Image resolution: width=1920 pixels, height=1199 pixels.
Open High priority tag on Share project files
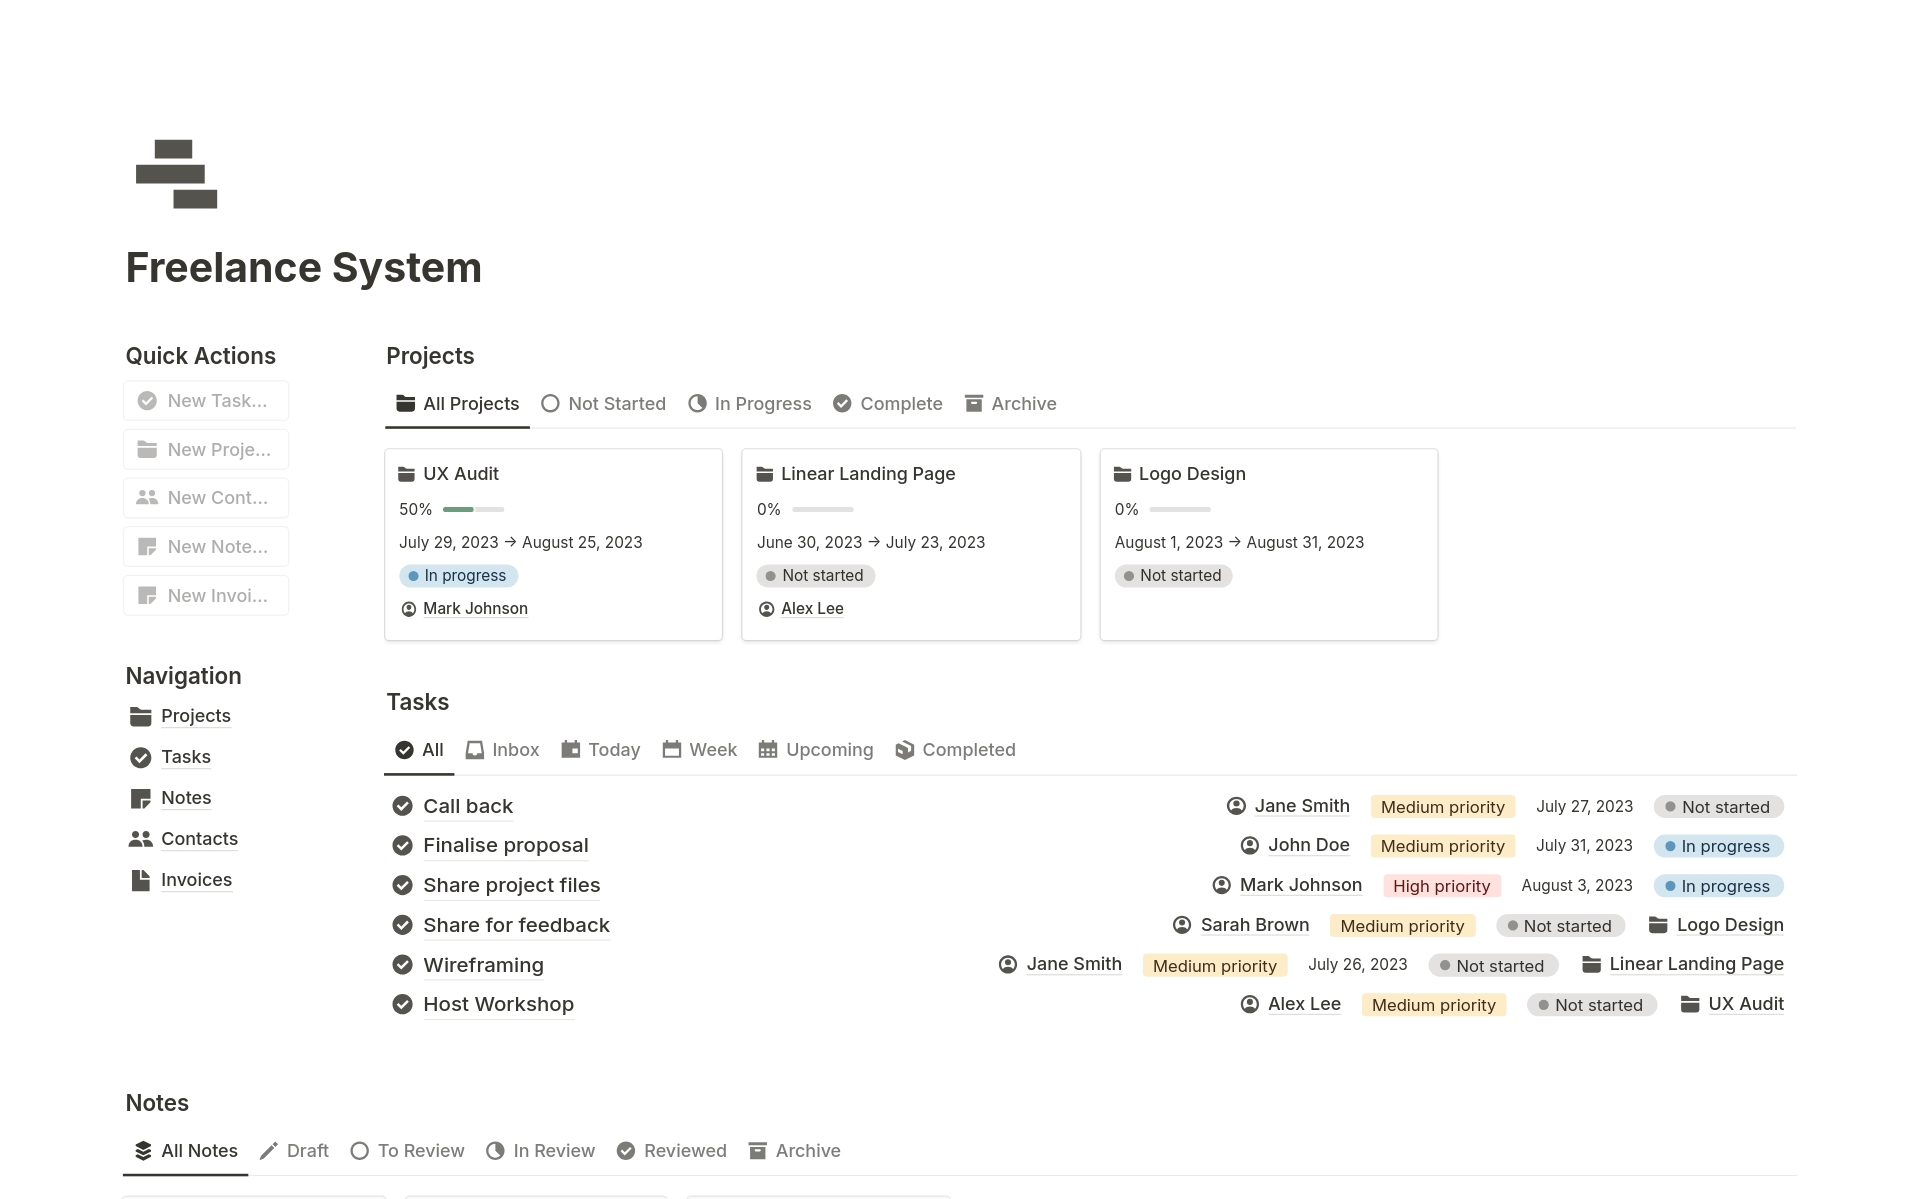tap(1440, 886)
